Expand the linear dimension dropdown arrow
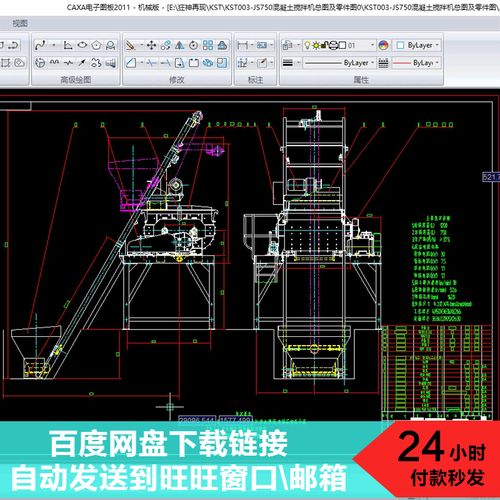Image resolution: width=500 pixels, height=500 pixels. tap(252, 45)
